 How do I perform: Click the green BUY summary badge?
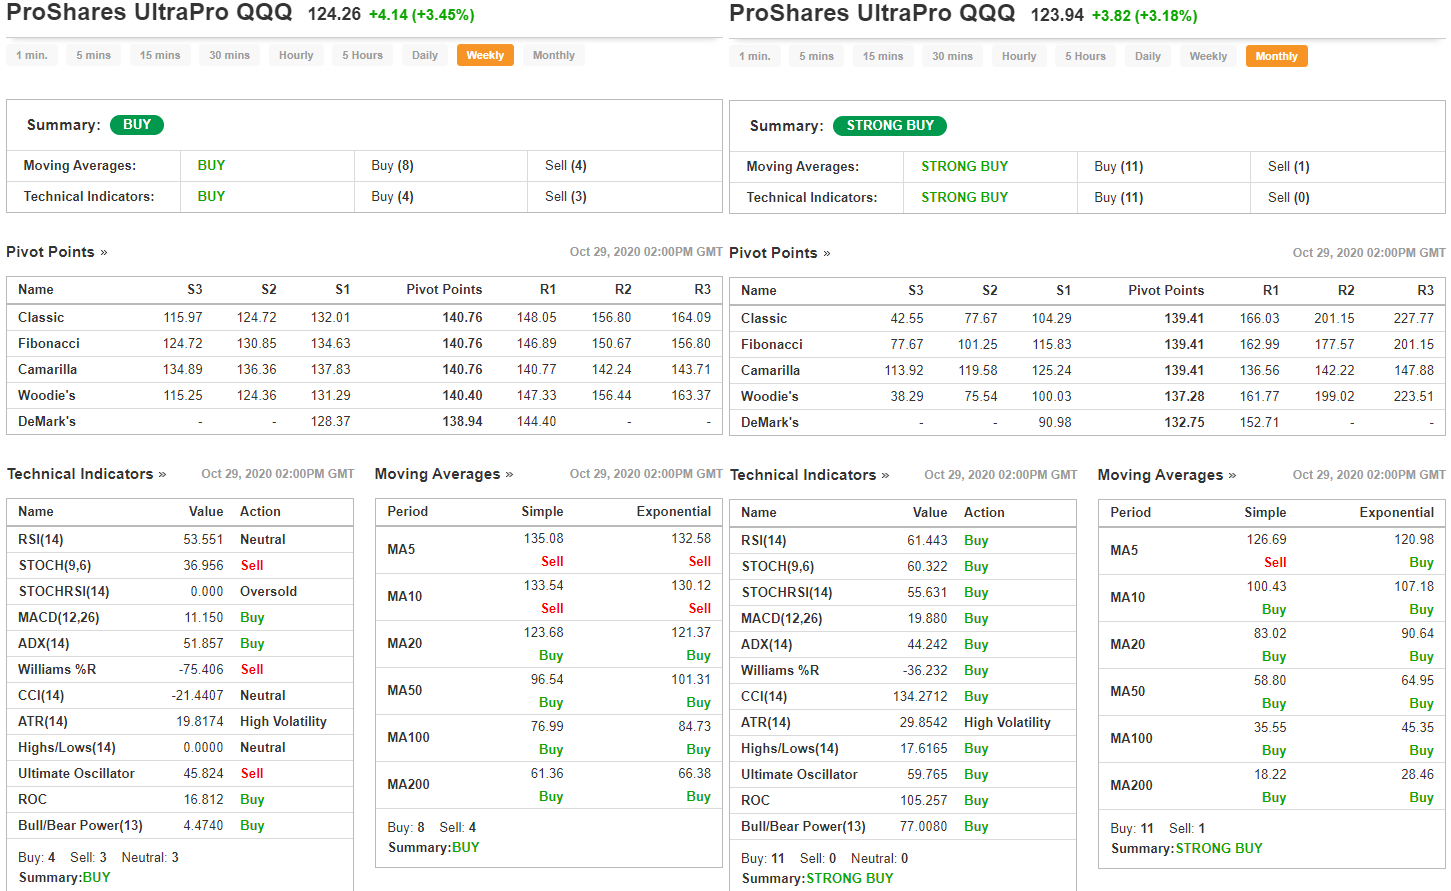click(x=137, y=125)
